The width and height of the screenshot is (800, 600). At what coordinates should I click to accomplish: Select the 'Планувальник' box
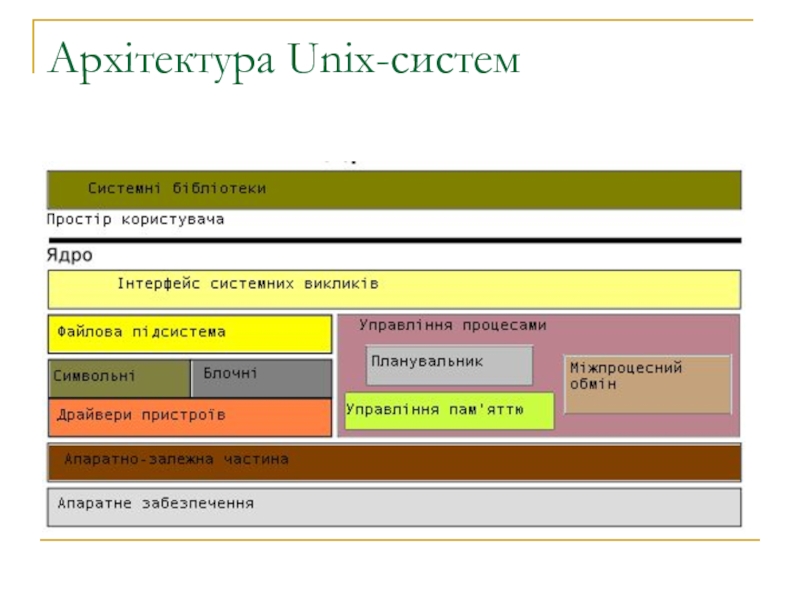tap(449, 365)
